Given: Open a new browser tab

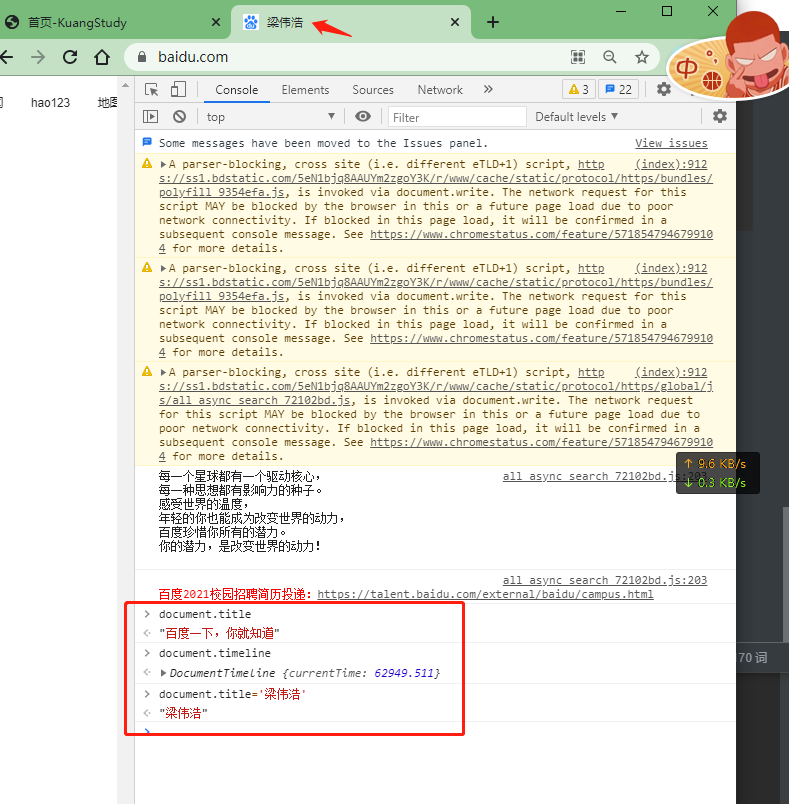Looking at the screenshot, I should click(493, 22).
